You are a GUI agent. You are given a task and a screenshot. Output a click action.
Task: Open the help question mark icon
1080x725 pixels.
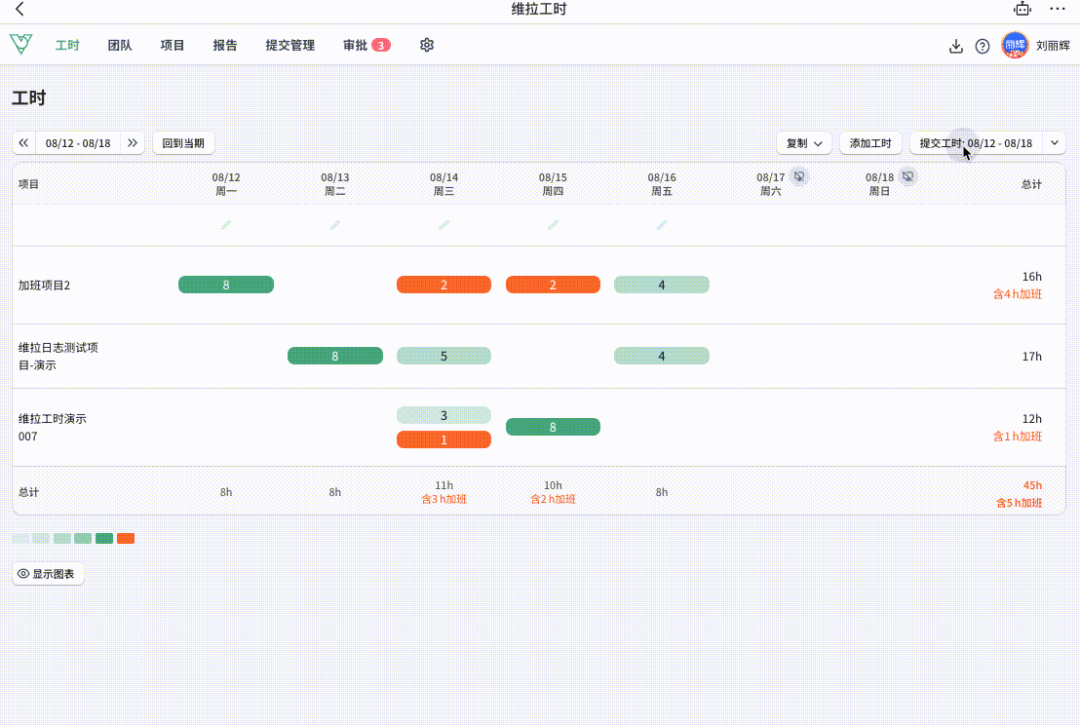982,46
